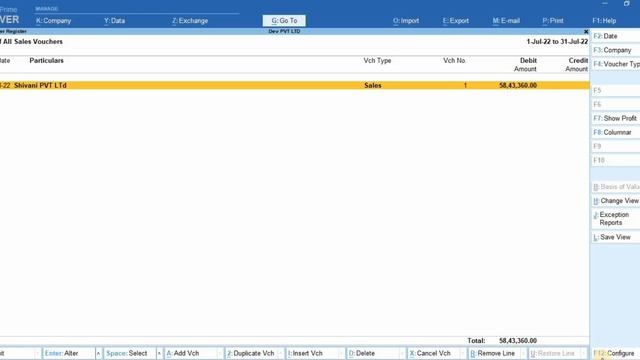Open the P: Print menu
Image resolution: width=640 pixels, height=360 pixels.
click(x=553, y=20)
